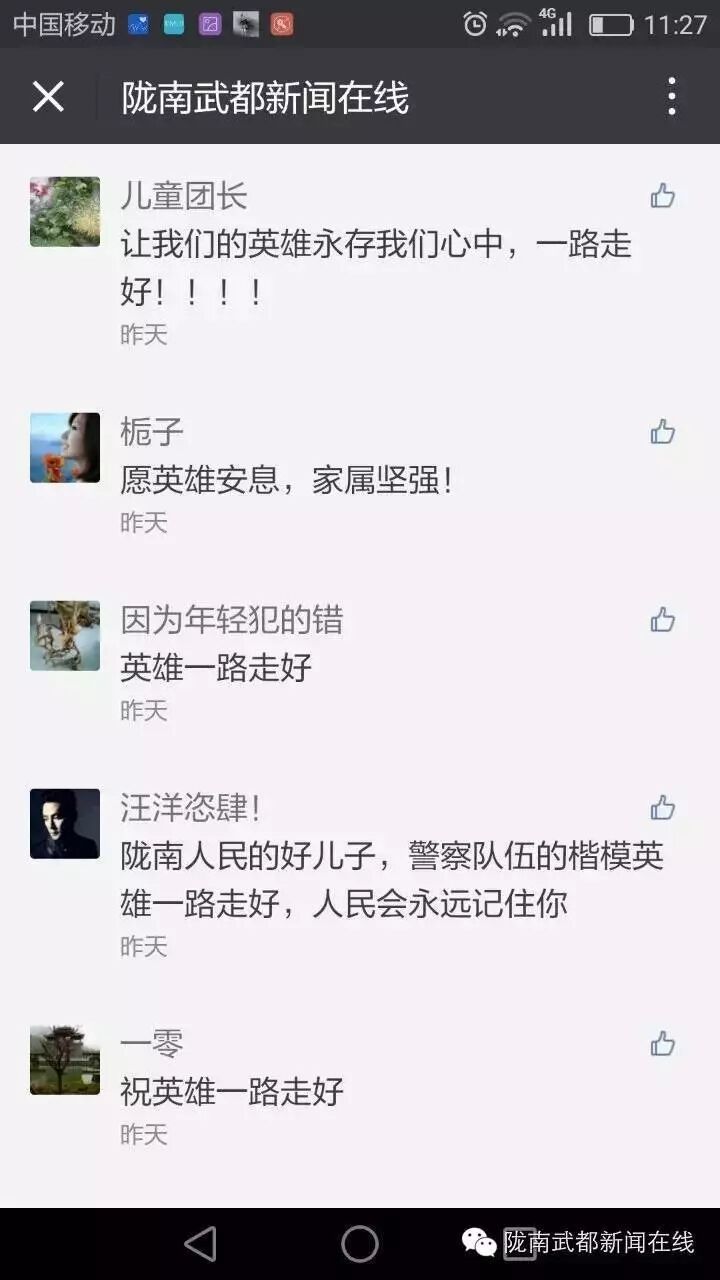Toggle thumbs-up on 因为年轻犯的错's comment

click(x=662, y=620)
